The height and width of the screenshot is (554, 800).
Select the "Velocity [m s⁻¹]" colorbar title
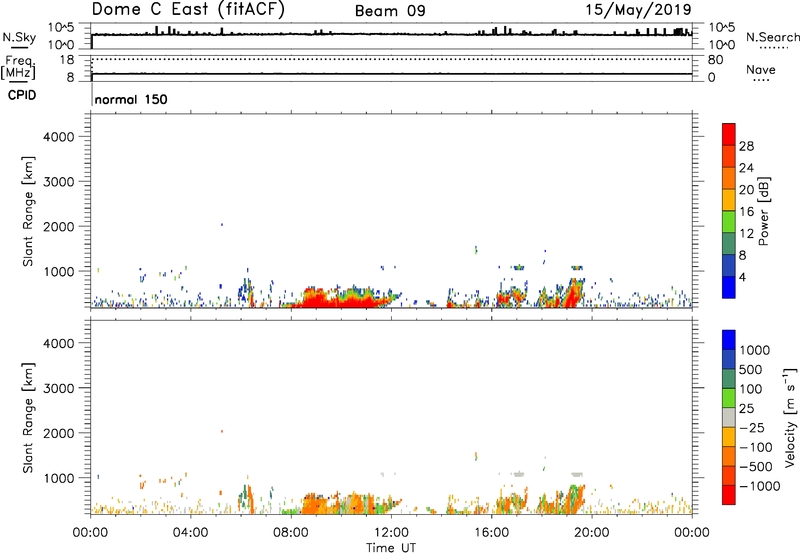click(790, 417)
